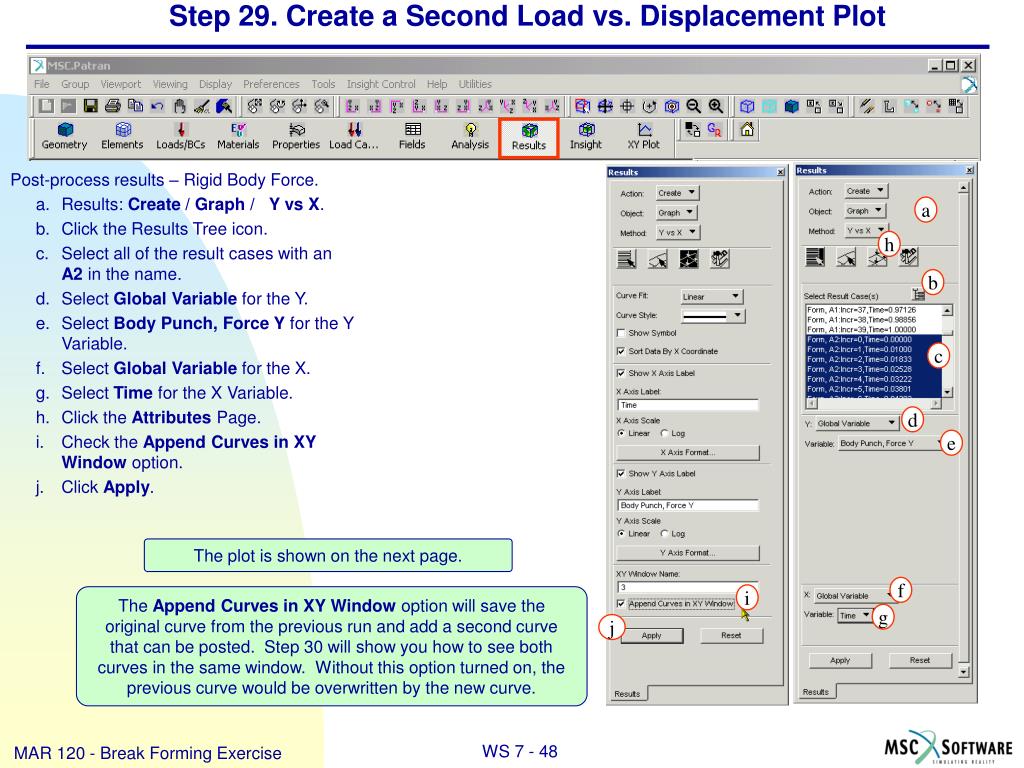Click the highlighted Results application icon
Image resolution: width=1024 pixels, height=768 pixels.
click(x=528, y=138)
